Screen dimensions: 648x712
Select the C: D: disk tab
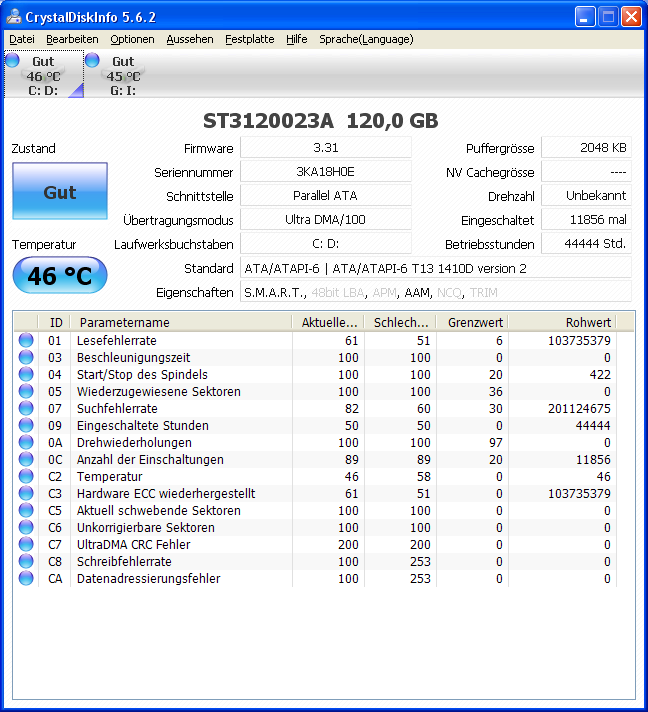(x=44, y=74)
